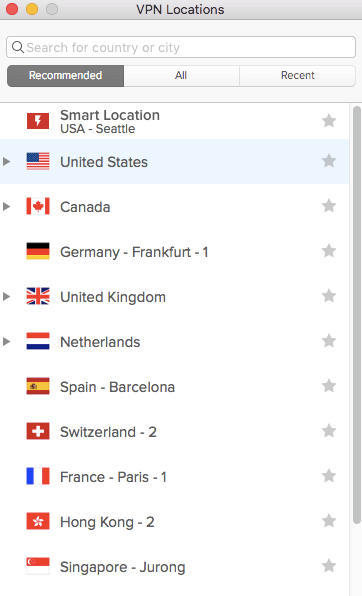Screen dimensions: 362x596
Task: Select the United States flag icon
Action: click(x=38, y=161)
